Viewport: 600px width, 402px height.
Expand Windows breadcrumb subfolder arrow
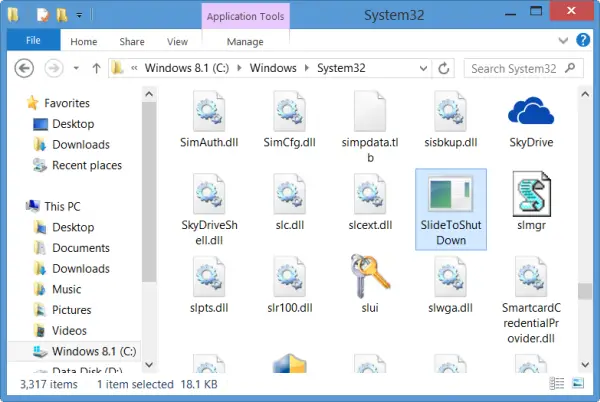[307, 68]
